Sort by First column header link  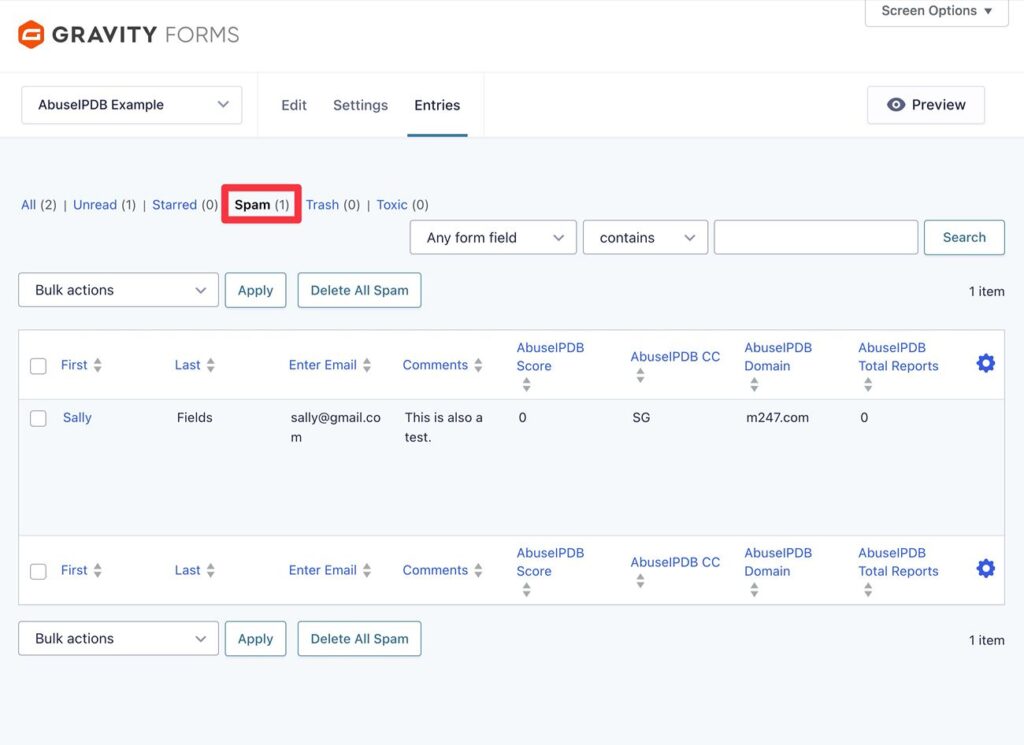(74, 365)
